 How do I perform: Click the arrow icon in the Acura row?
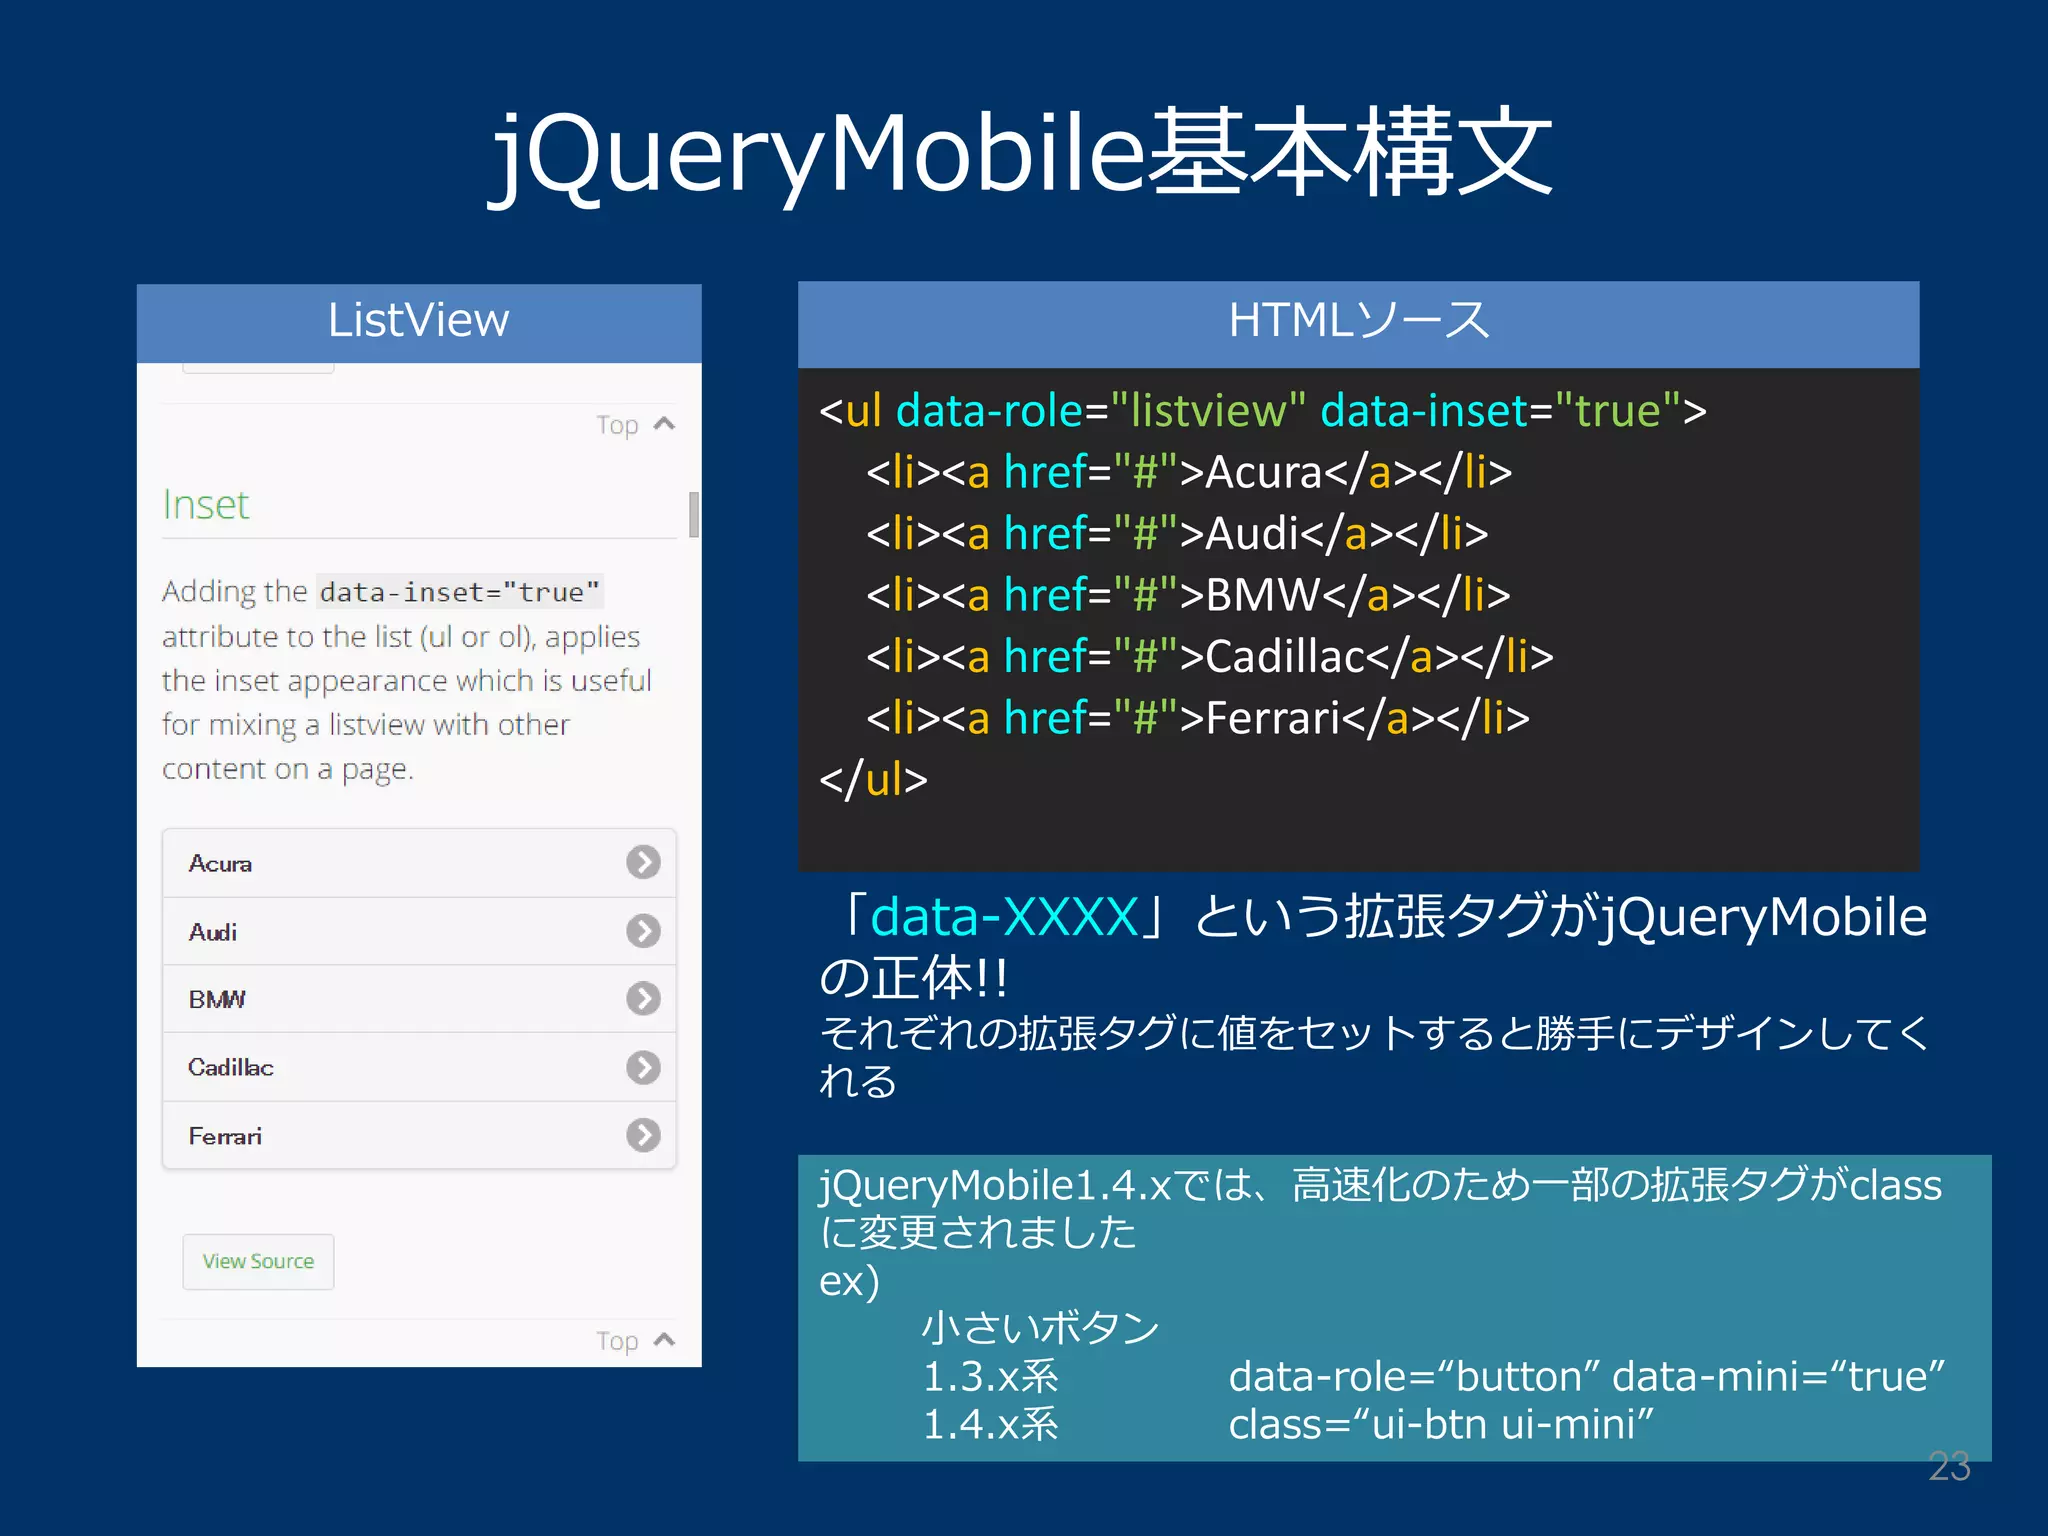click(x=643, y=862)
